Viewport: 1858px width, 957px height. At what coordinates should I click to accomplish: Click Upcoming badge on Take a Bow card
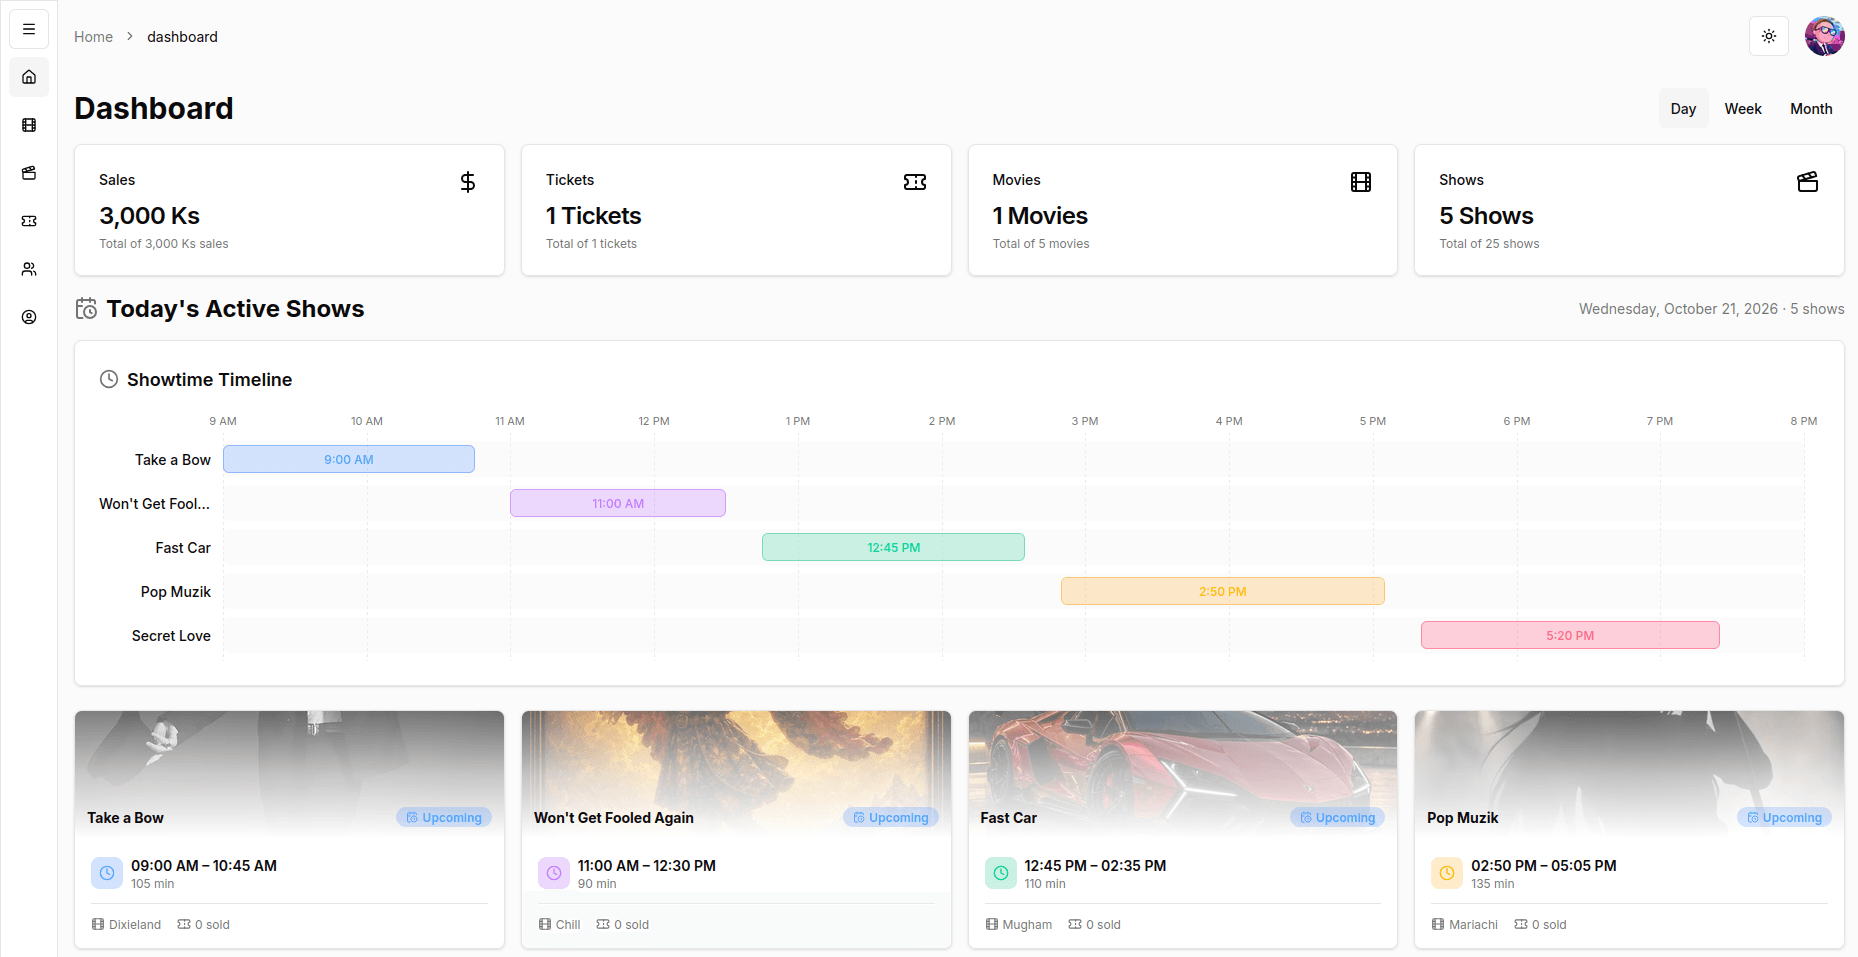tap(444, 817)
